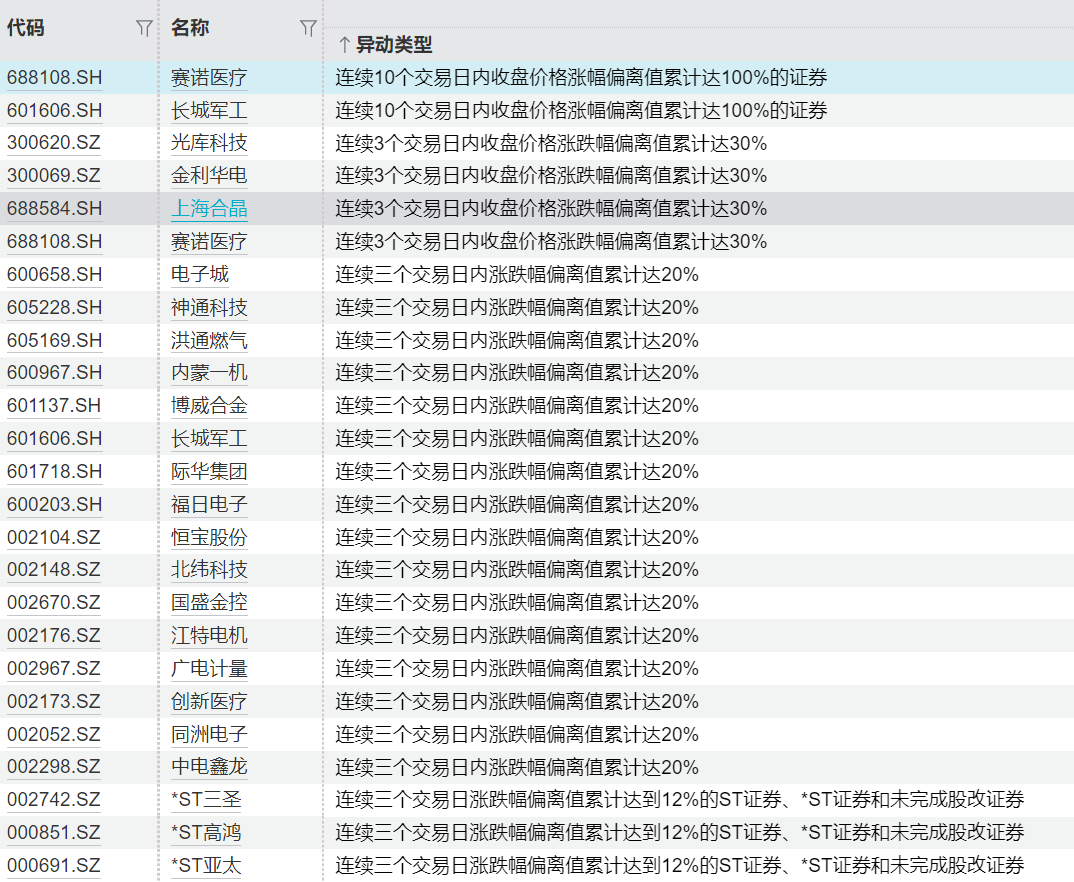This screenshot has height=882, width=1074.
Task: Open stock code 688584.SH
Action: click(54, 209)
